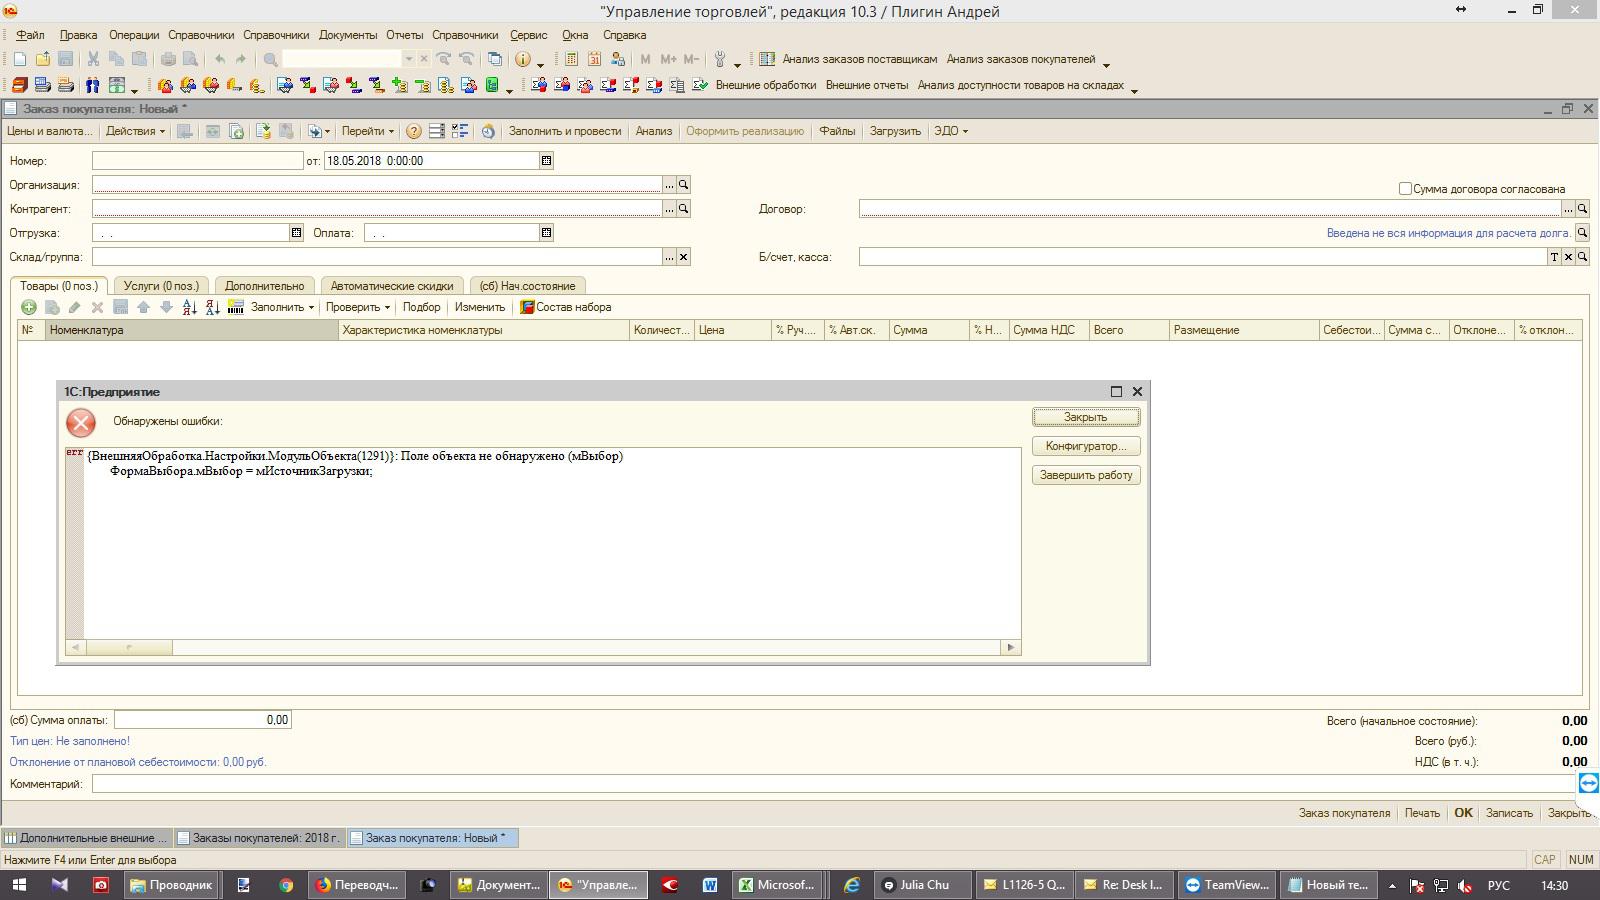Click the Закрыть button in error dialog
Screen dimensions: 1600x900
coord(1086,417)
